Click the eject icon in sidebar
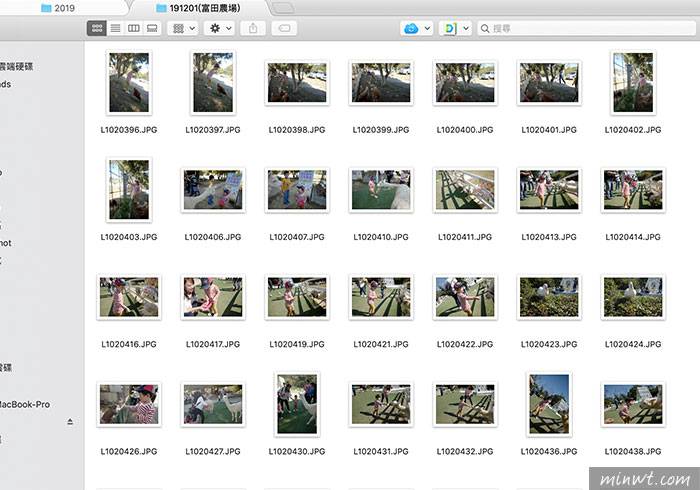This screenshot has width=700, height=490. (x=70, y=422)
